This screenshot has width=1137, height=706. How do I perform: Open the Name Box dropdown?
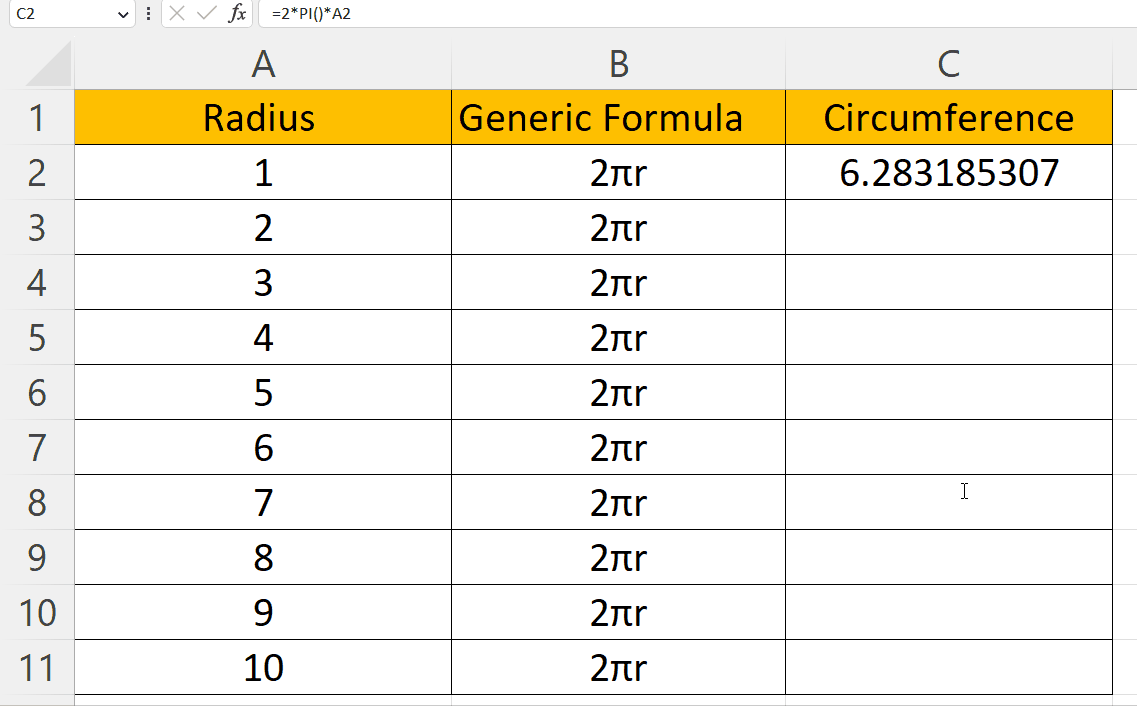(122, 14)
